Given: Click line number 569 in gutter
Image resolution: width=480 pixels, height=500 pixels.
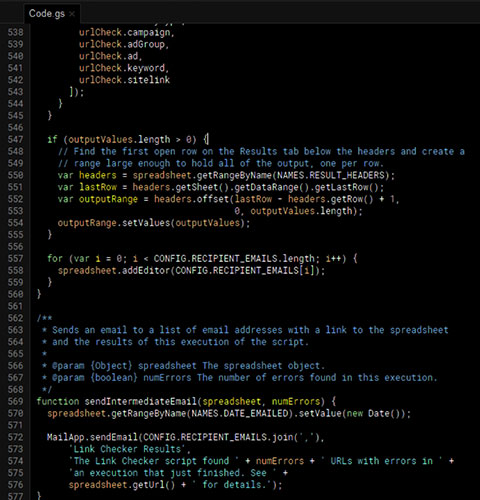Looking at the screenshot, I should tap(16, 401).
